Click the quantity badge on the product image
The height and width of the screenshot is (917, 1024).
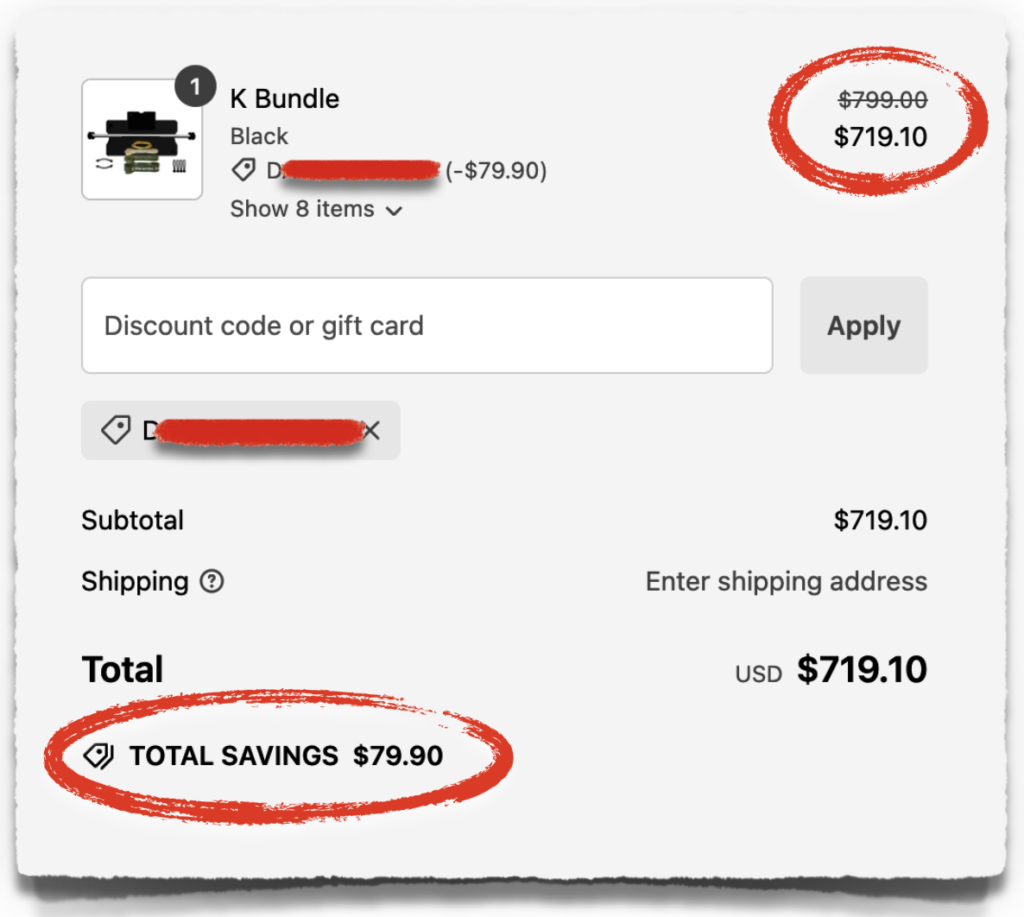pos(196,87)
